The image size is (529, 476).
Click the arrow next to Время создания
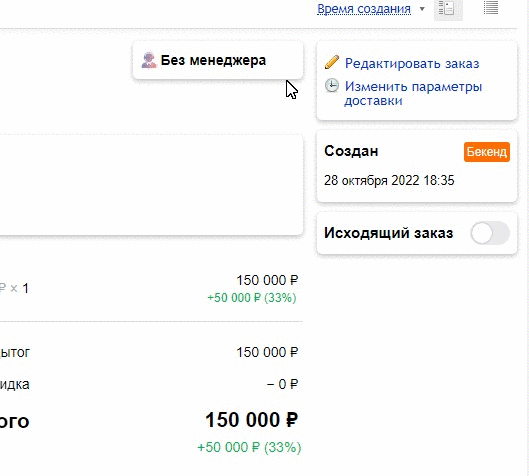pyautogui.click(x=422, y=9)
